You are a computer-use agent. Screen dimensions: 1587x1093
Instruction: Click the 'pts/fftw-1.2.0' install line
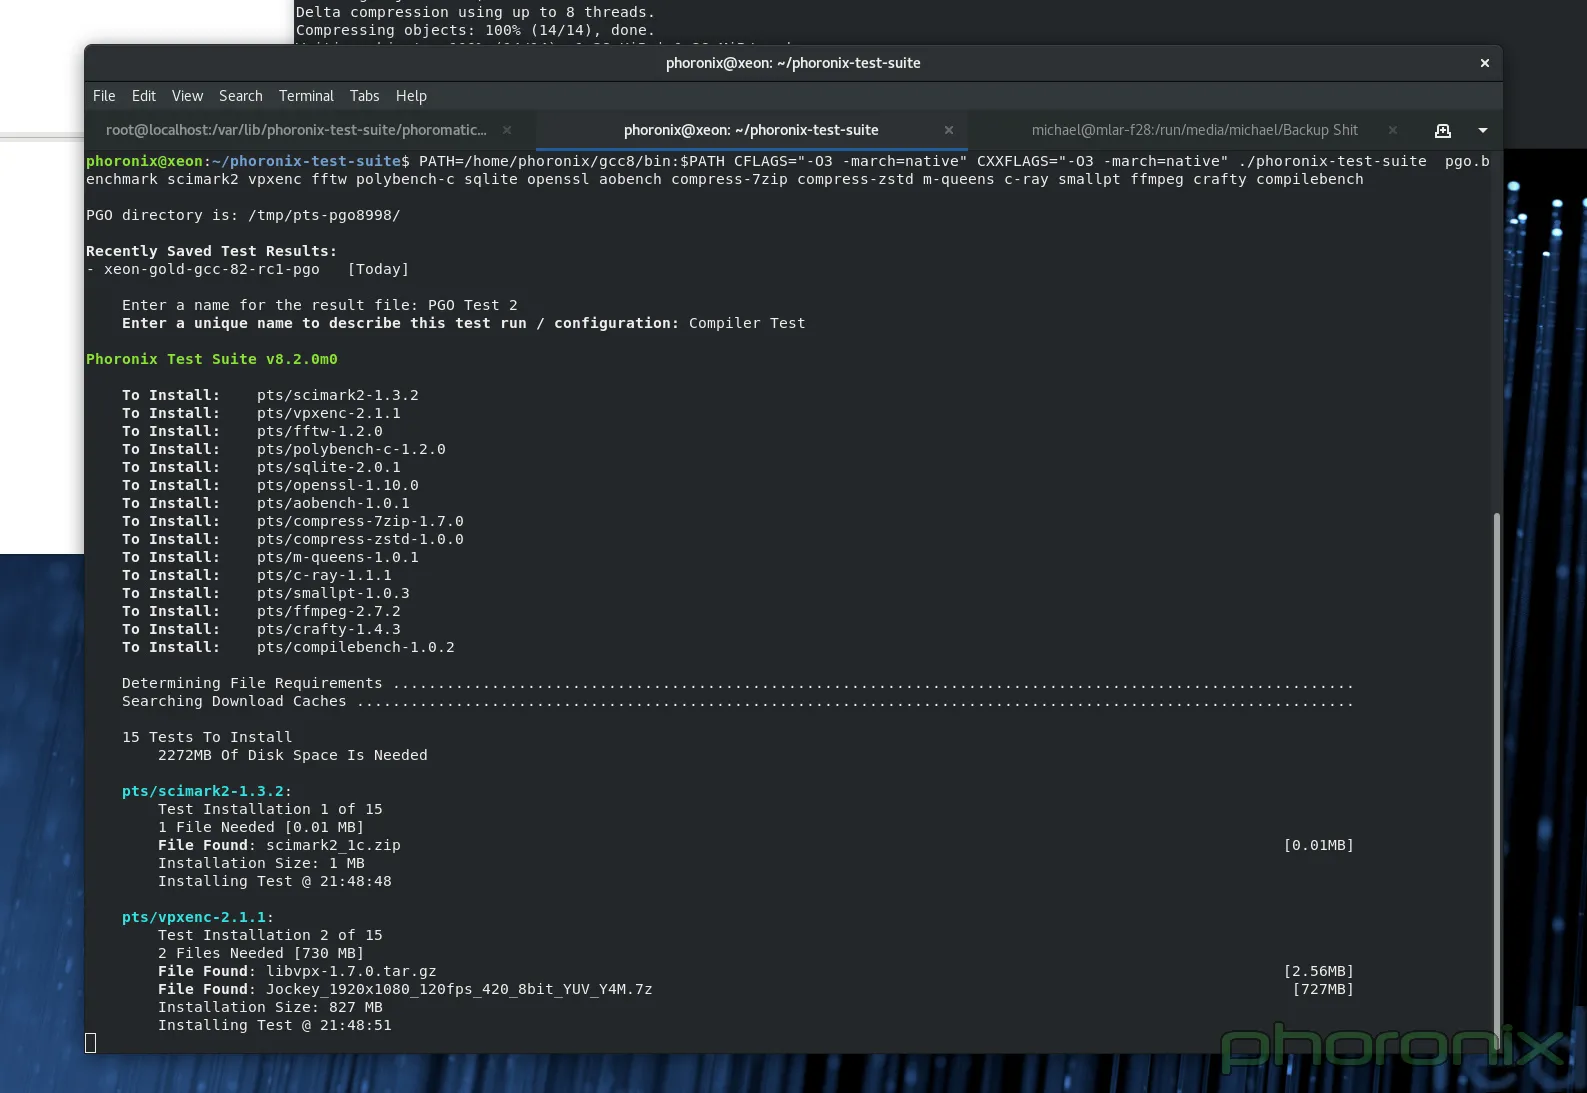[x=252, y=431]
